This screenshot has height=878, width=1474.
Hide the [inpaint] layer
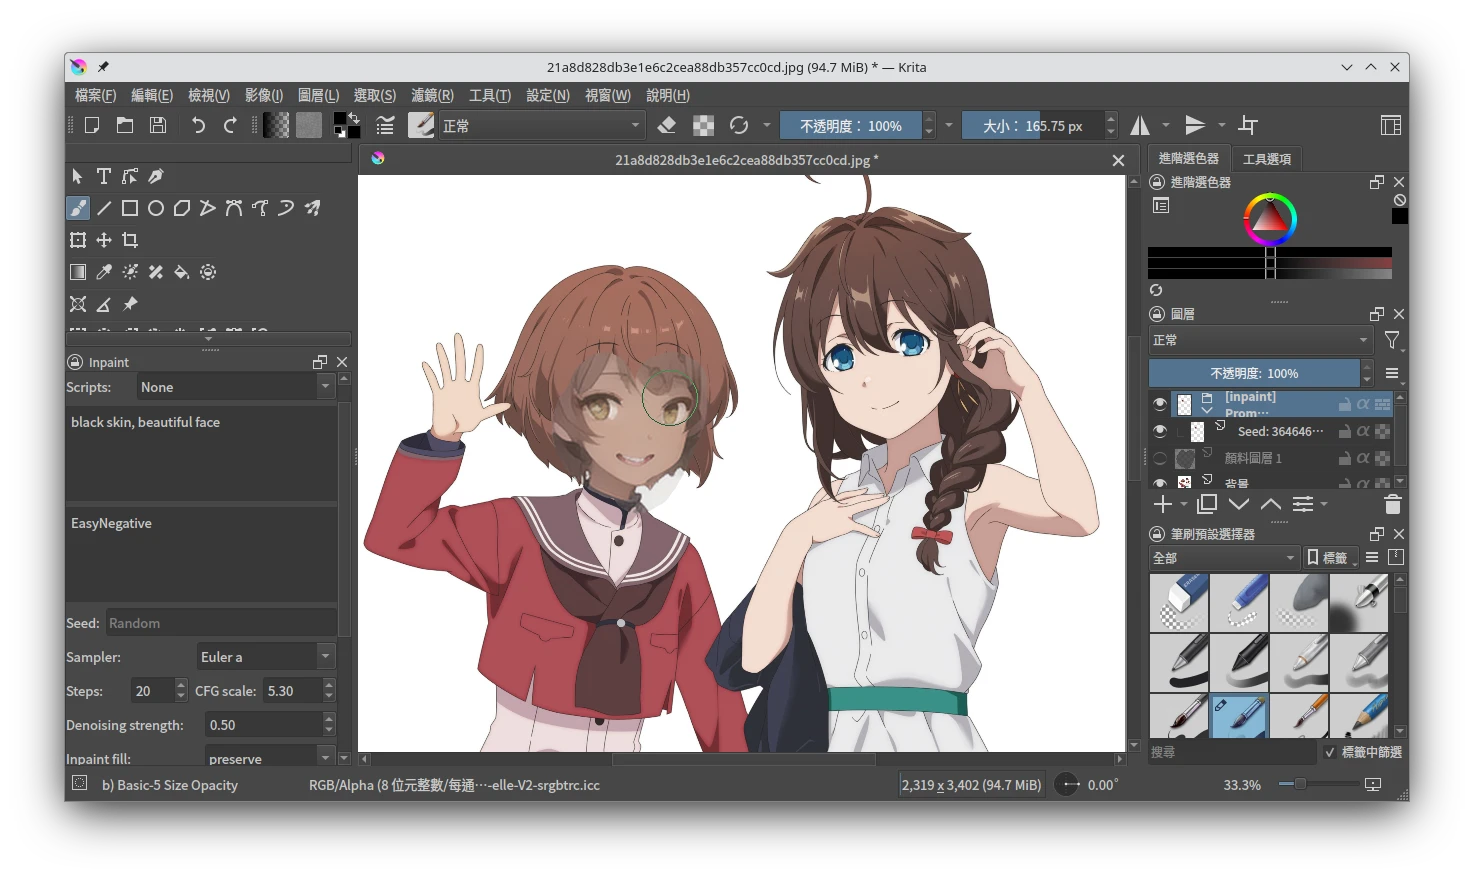pos(1159,404)
